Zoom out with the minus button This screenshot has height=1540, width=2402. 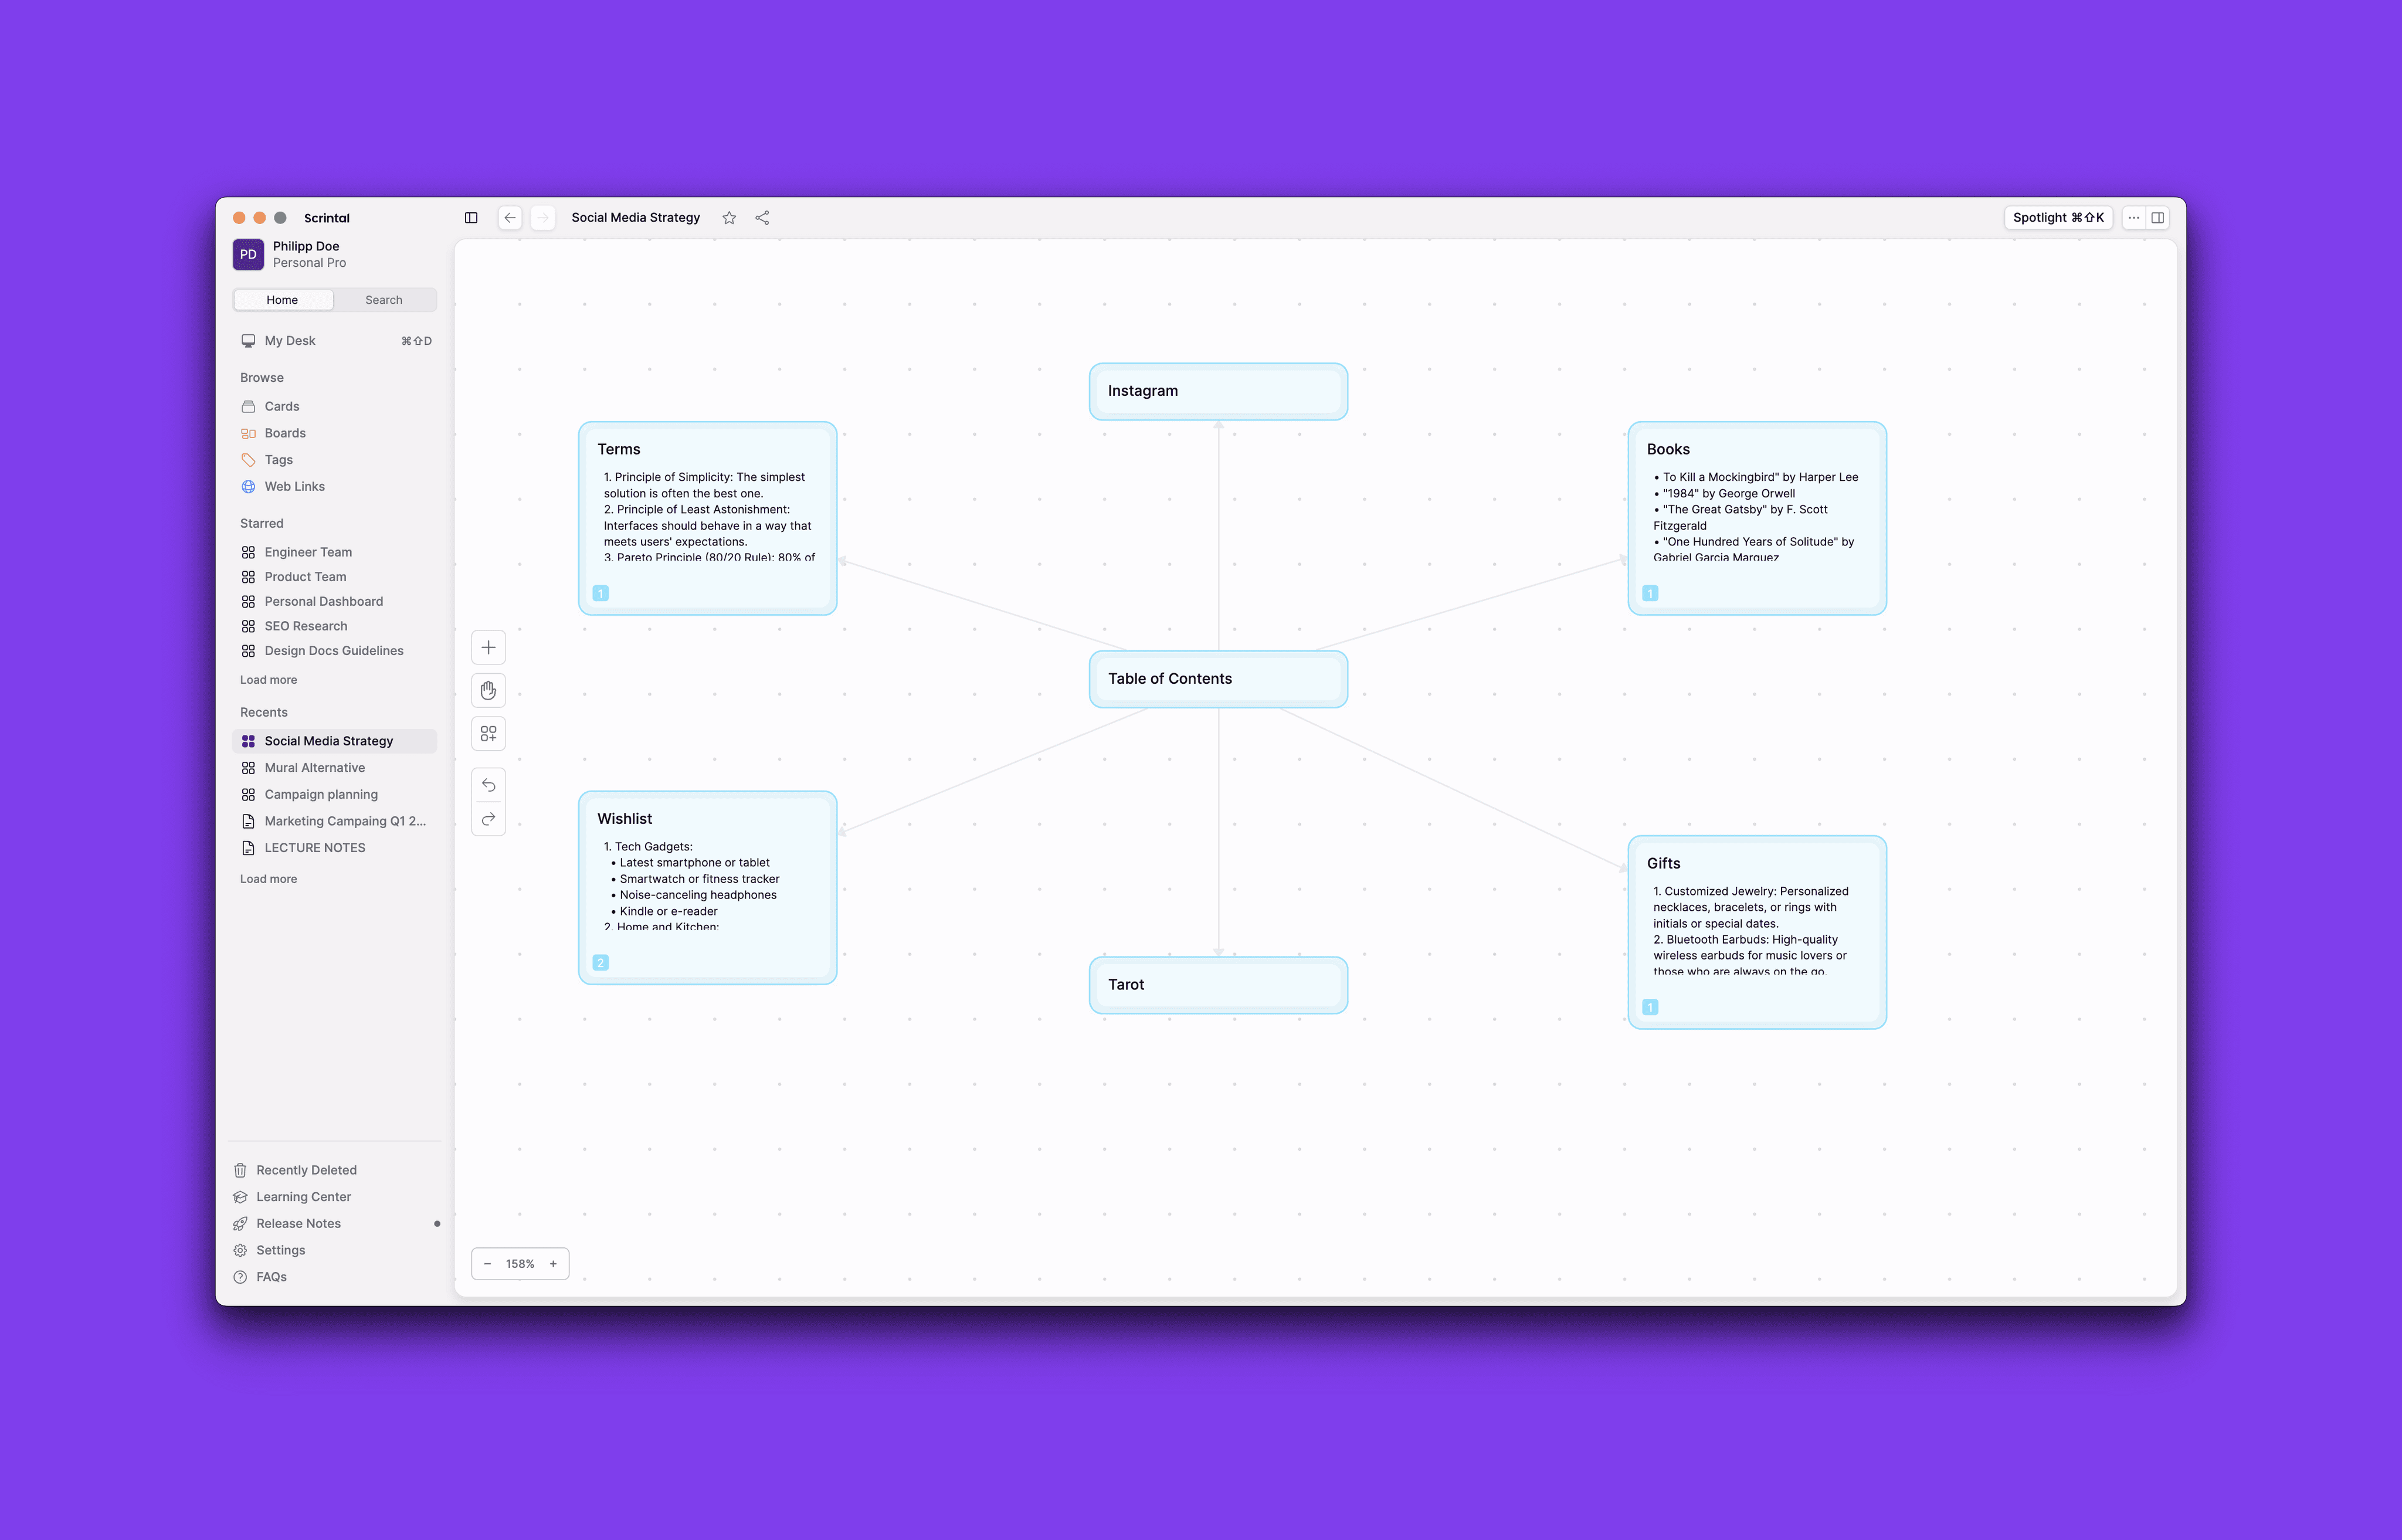pyautogui.click(x=487, y=1264)
